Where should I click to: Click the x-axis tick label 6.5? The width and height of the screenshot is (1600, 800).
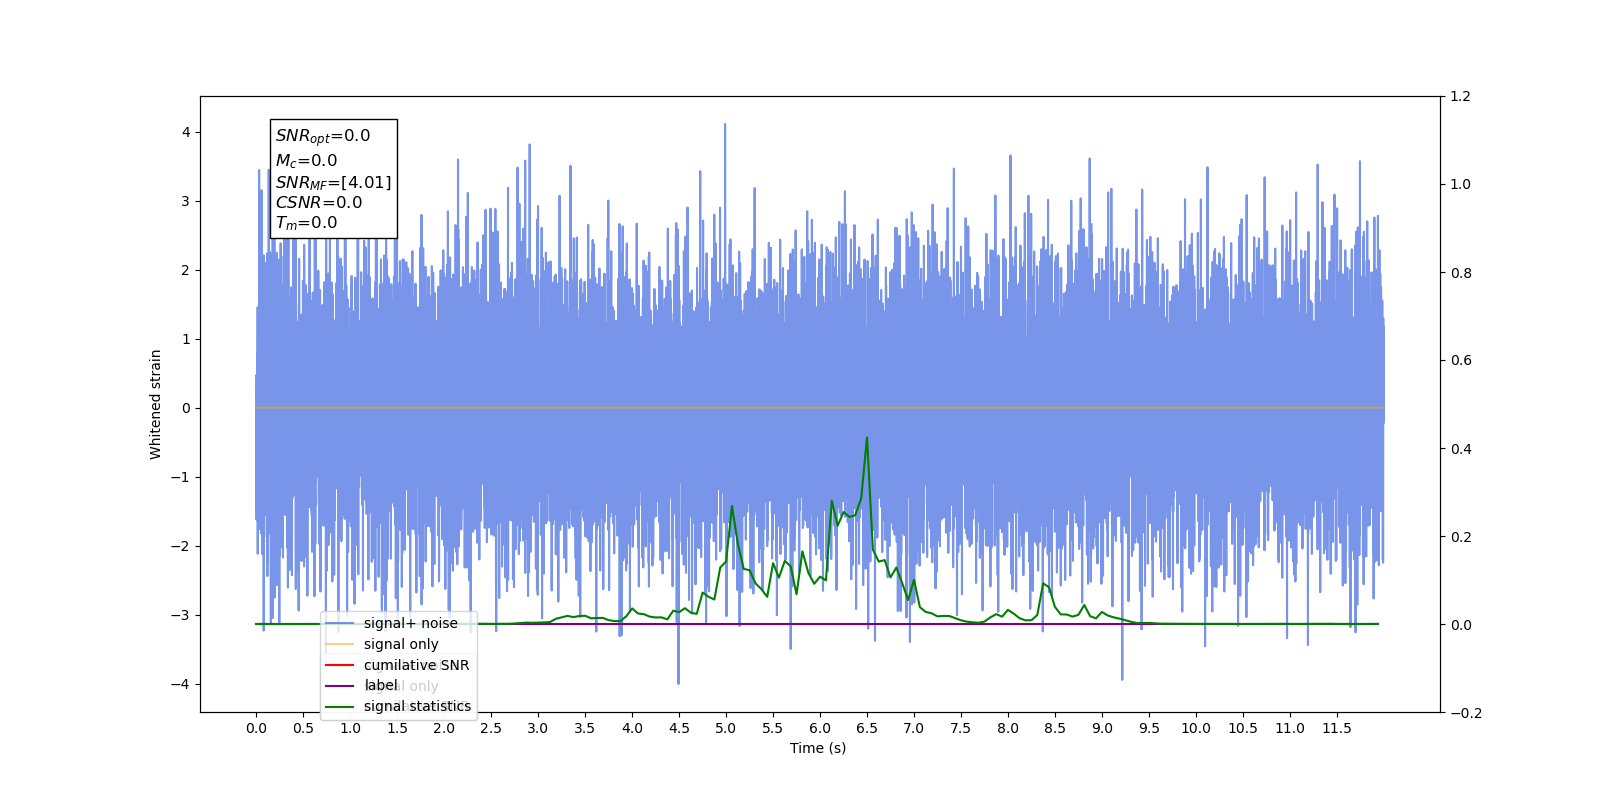(867, 728)
